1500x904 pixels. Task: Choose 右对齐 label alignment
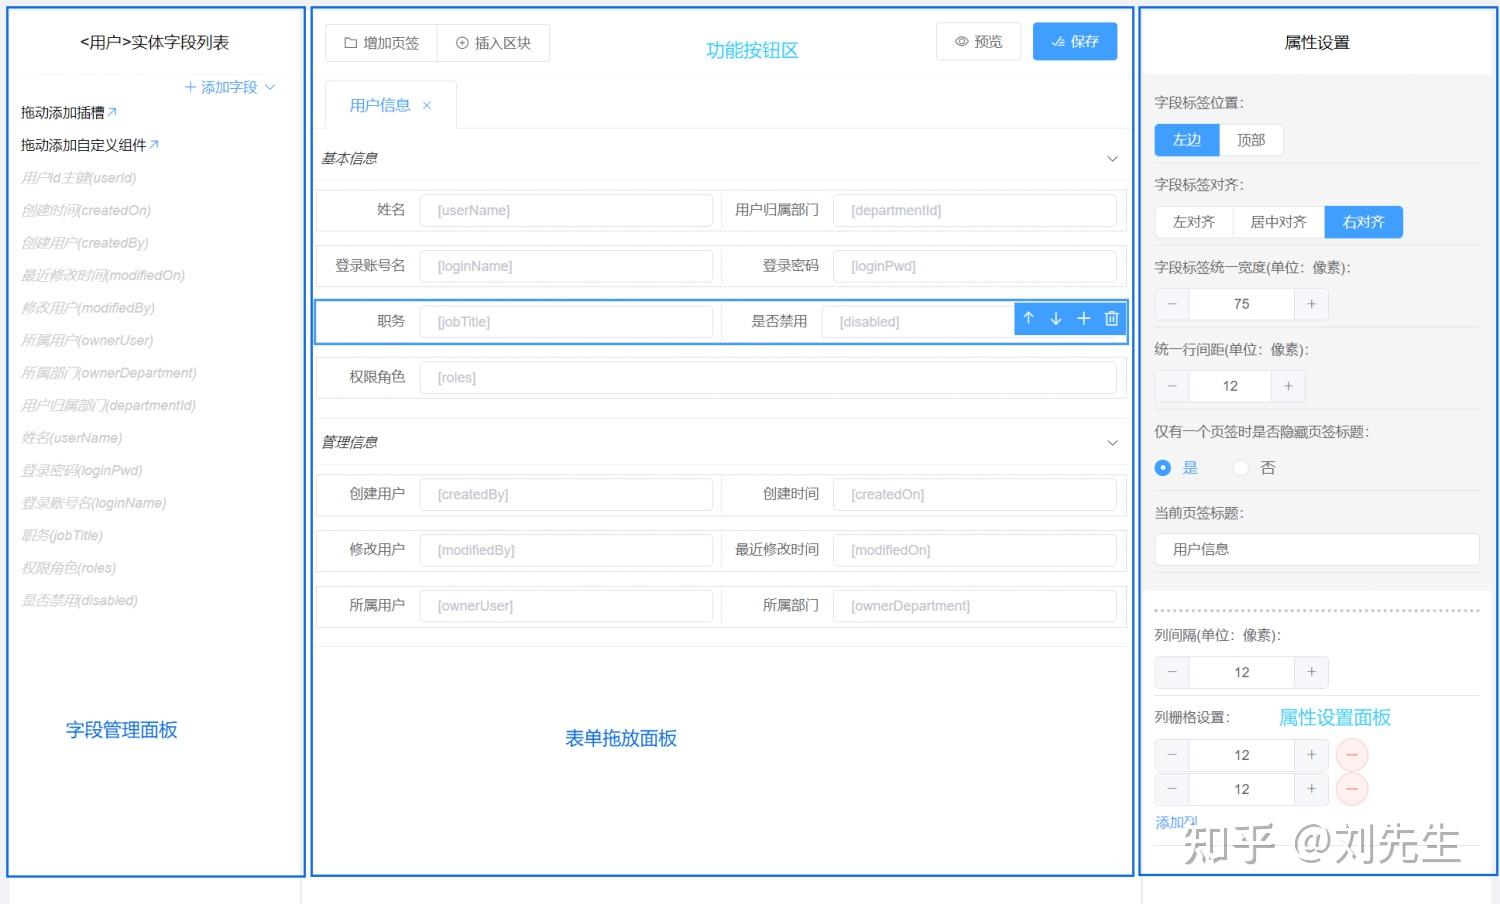click(x=1364, y=222)
